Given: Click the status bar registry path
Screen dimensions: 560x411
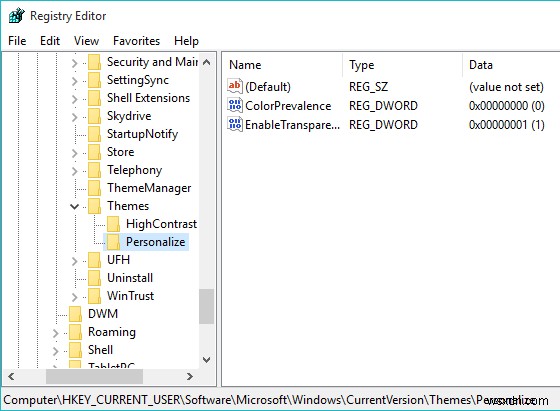Looking at the screenshot, I should 270,400.
